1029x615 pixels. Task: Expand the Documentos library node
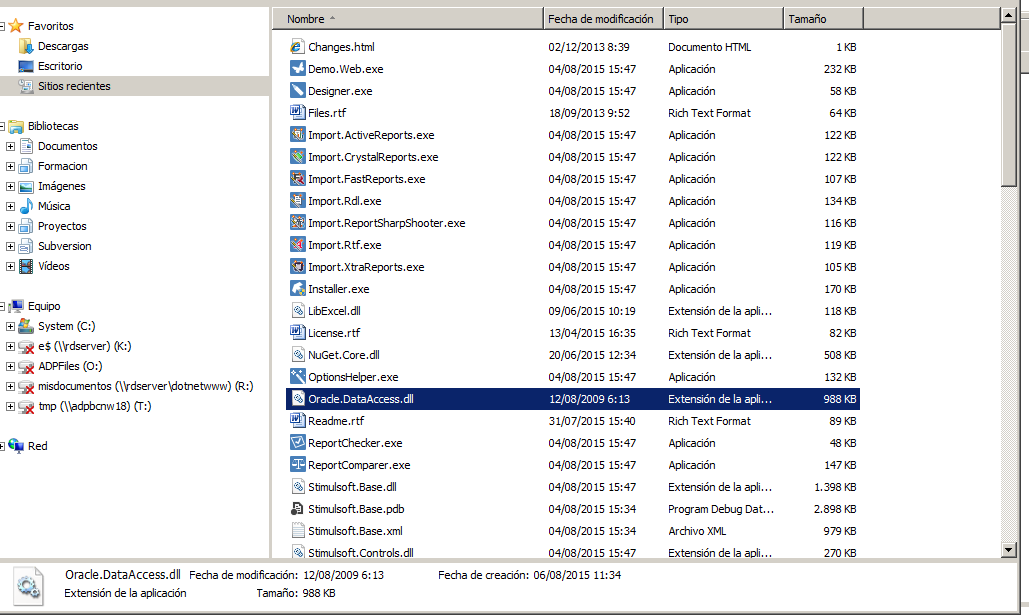coord(10,146)
